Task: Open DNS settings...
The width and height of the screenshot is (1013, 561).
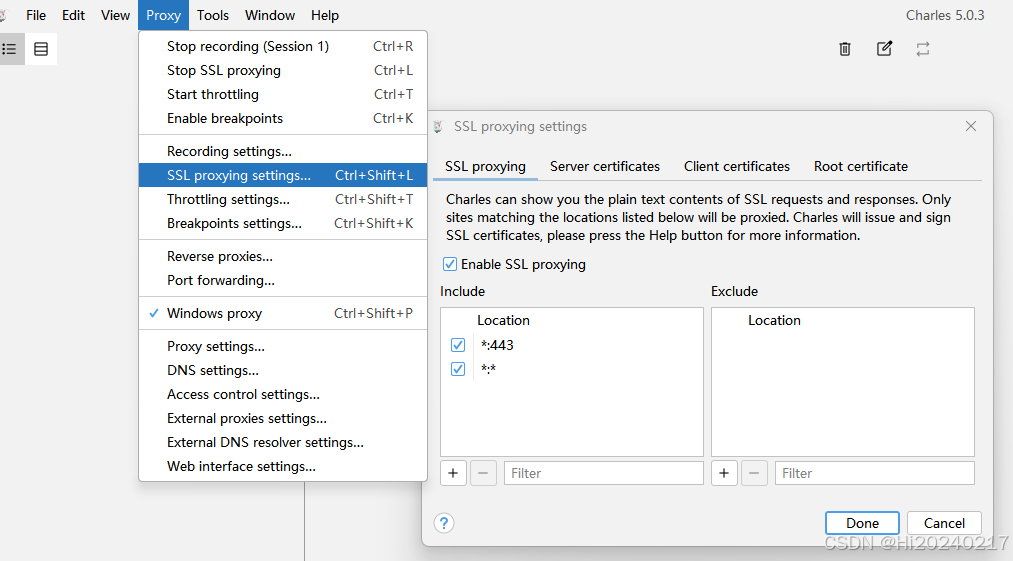Action: click(x=283, y=370)
